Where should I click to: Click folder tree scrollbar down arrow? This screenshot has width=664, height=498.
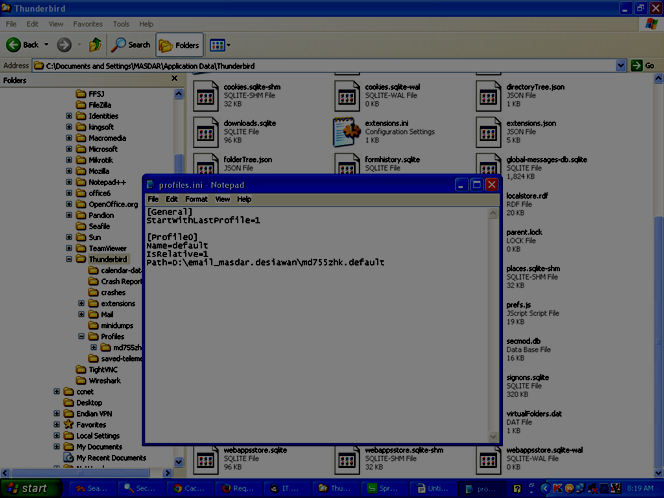(x=179, y=462)
